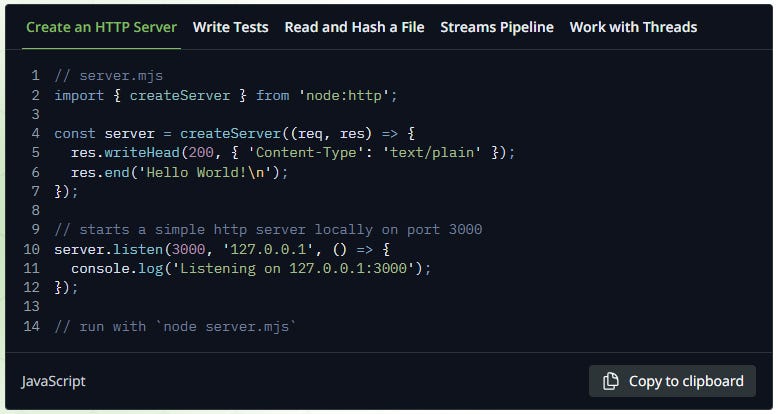This screenshot has width=778, height=414.
Task: Click the 'Hello World!\n' string
Action: pyautogui.click(x=205, y=172)
